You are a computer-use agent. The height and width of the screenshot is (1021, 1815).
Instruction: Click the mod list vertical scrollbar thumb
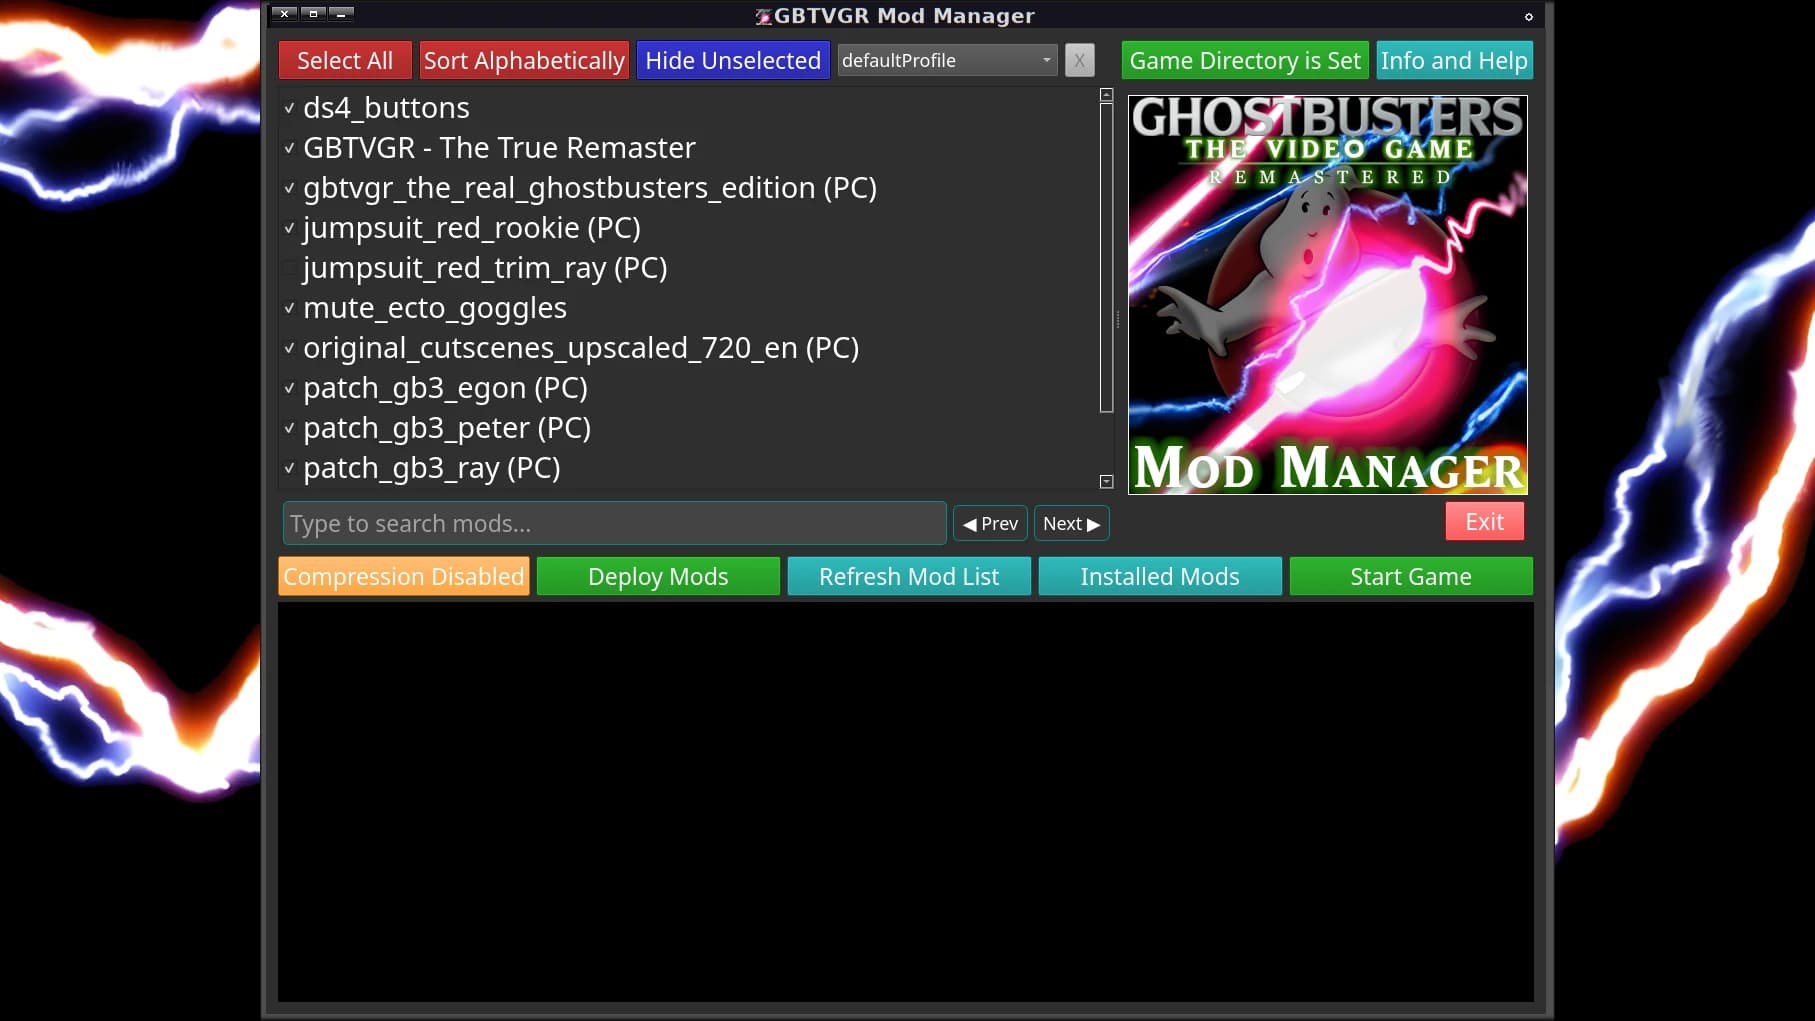click(1106, 257)
